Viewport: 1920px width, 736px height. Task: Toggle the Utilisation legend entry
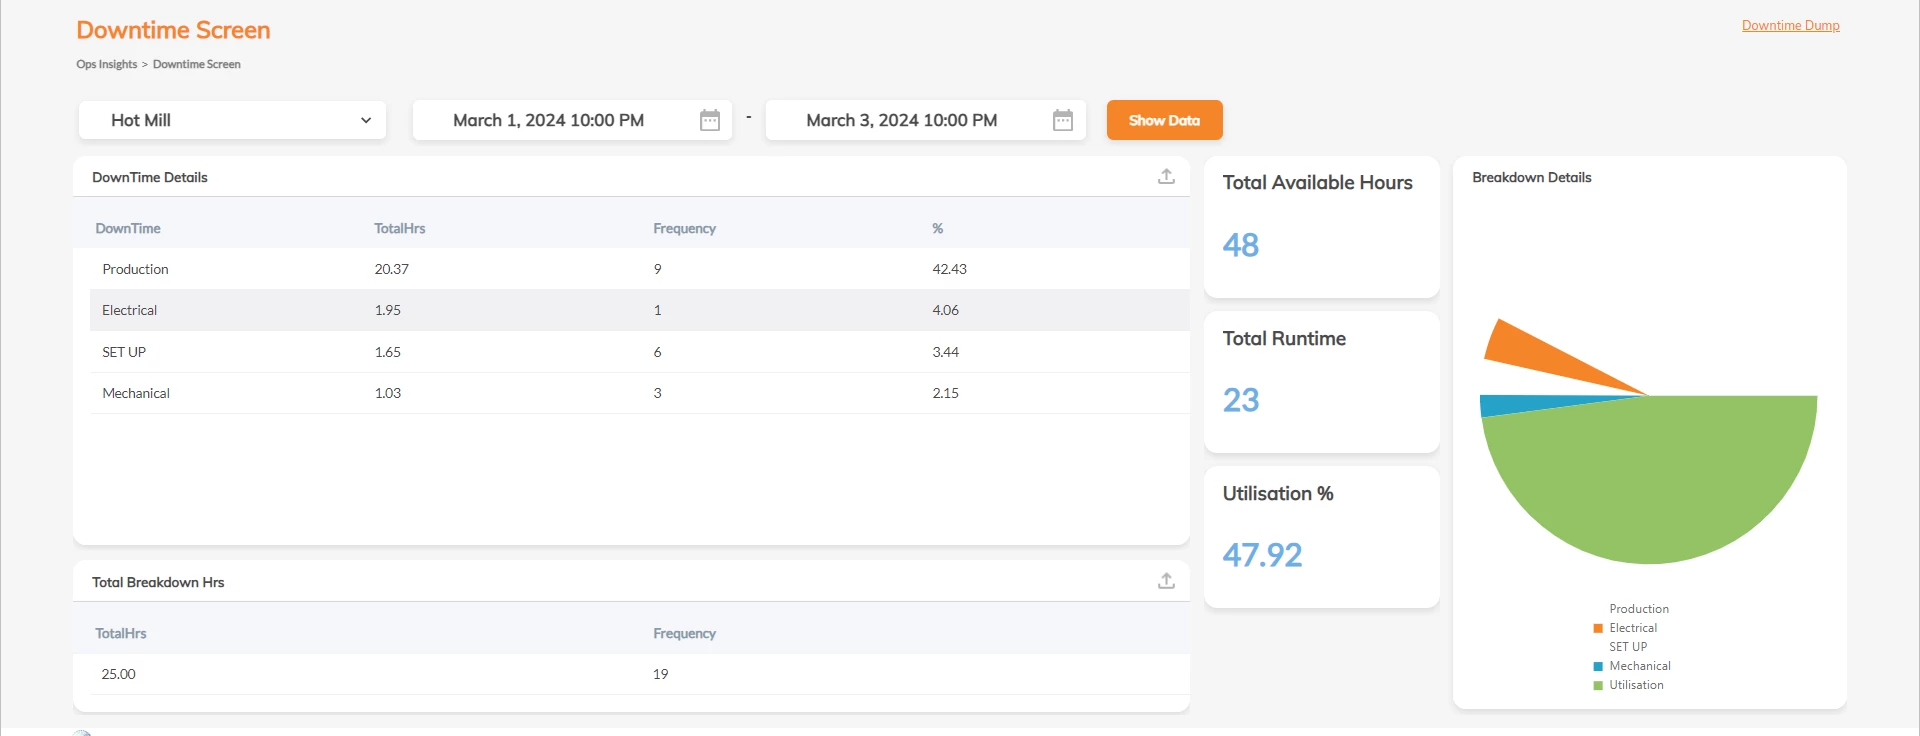point(1628,685)
